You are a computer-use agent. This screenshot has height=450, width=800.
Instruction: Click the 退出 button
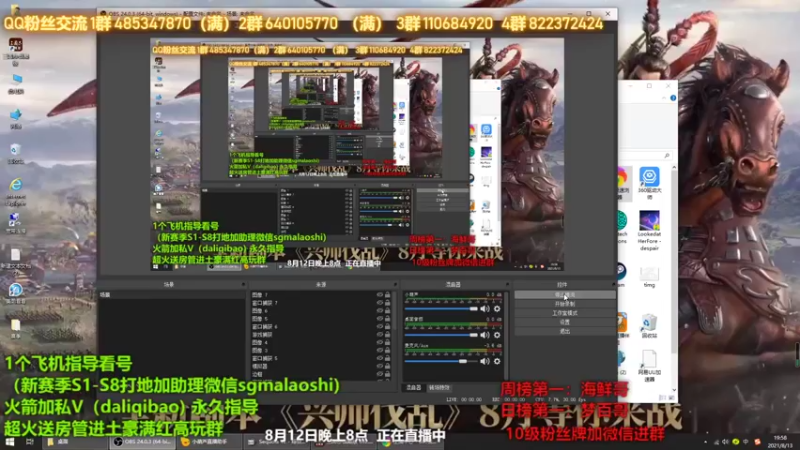tap(564, 331)
